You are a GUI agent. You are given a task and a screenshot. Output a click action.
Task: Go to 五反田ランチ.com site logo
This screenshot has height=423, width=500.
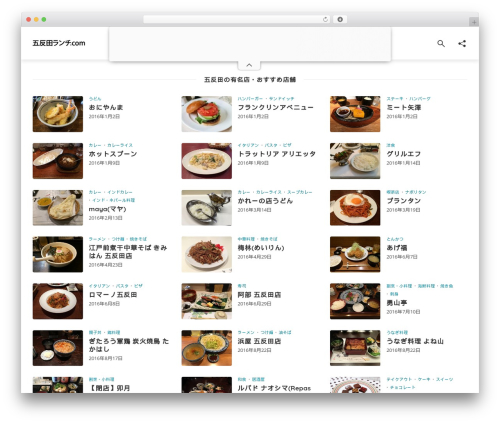click(59, 43)
